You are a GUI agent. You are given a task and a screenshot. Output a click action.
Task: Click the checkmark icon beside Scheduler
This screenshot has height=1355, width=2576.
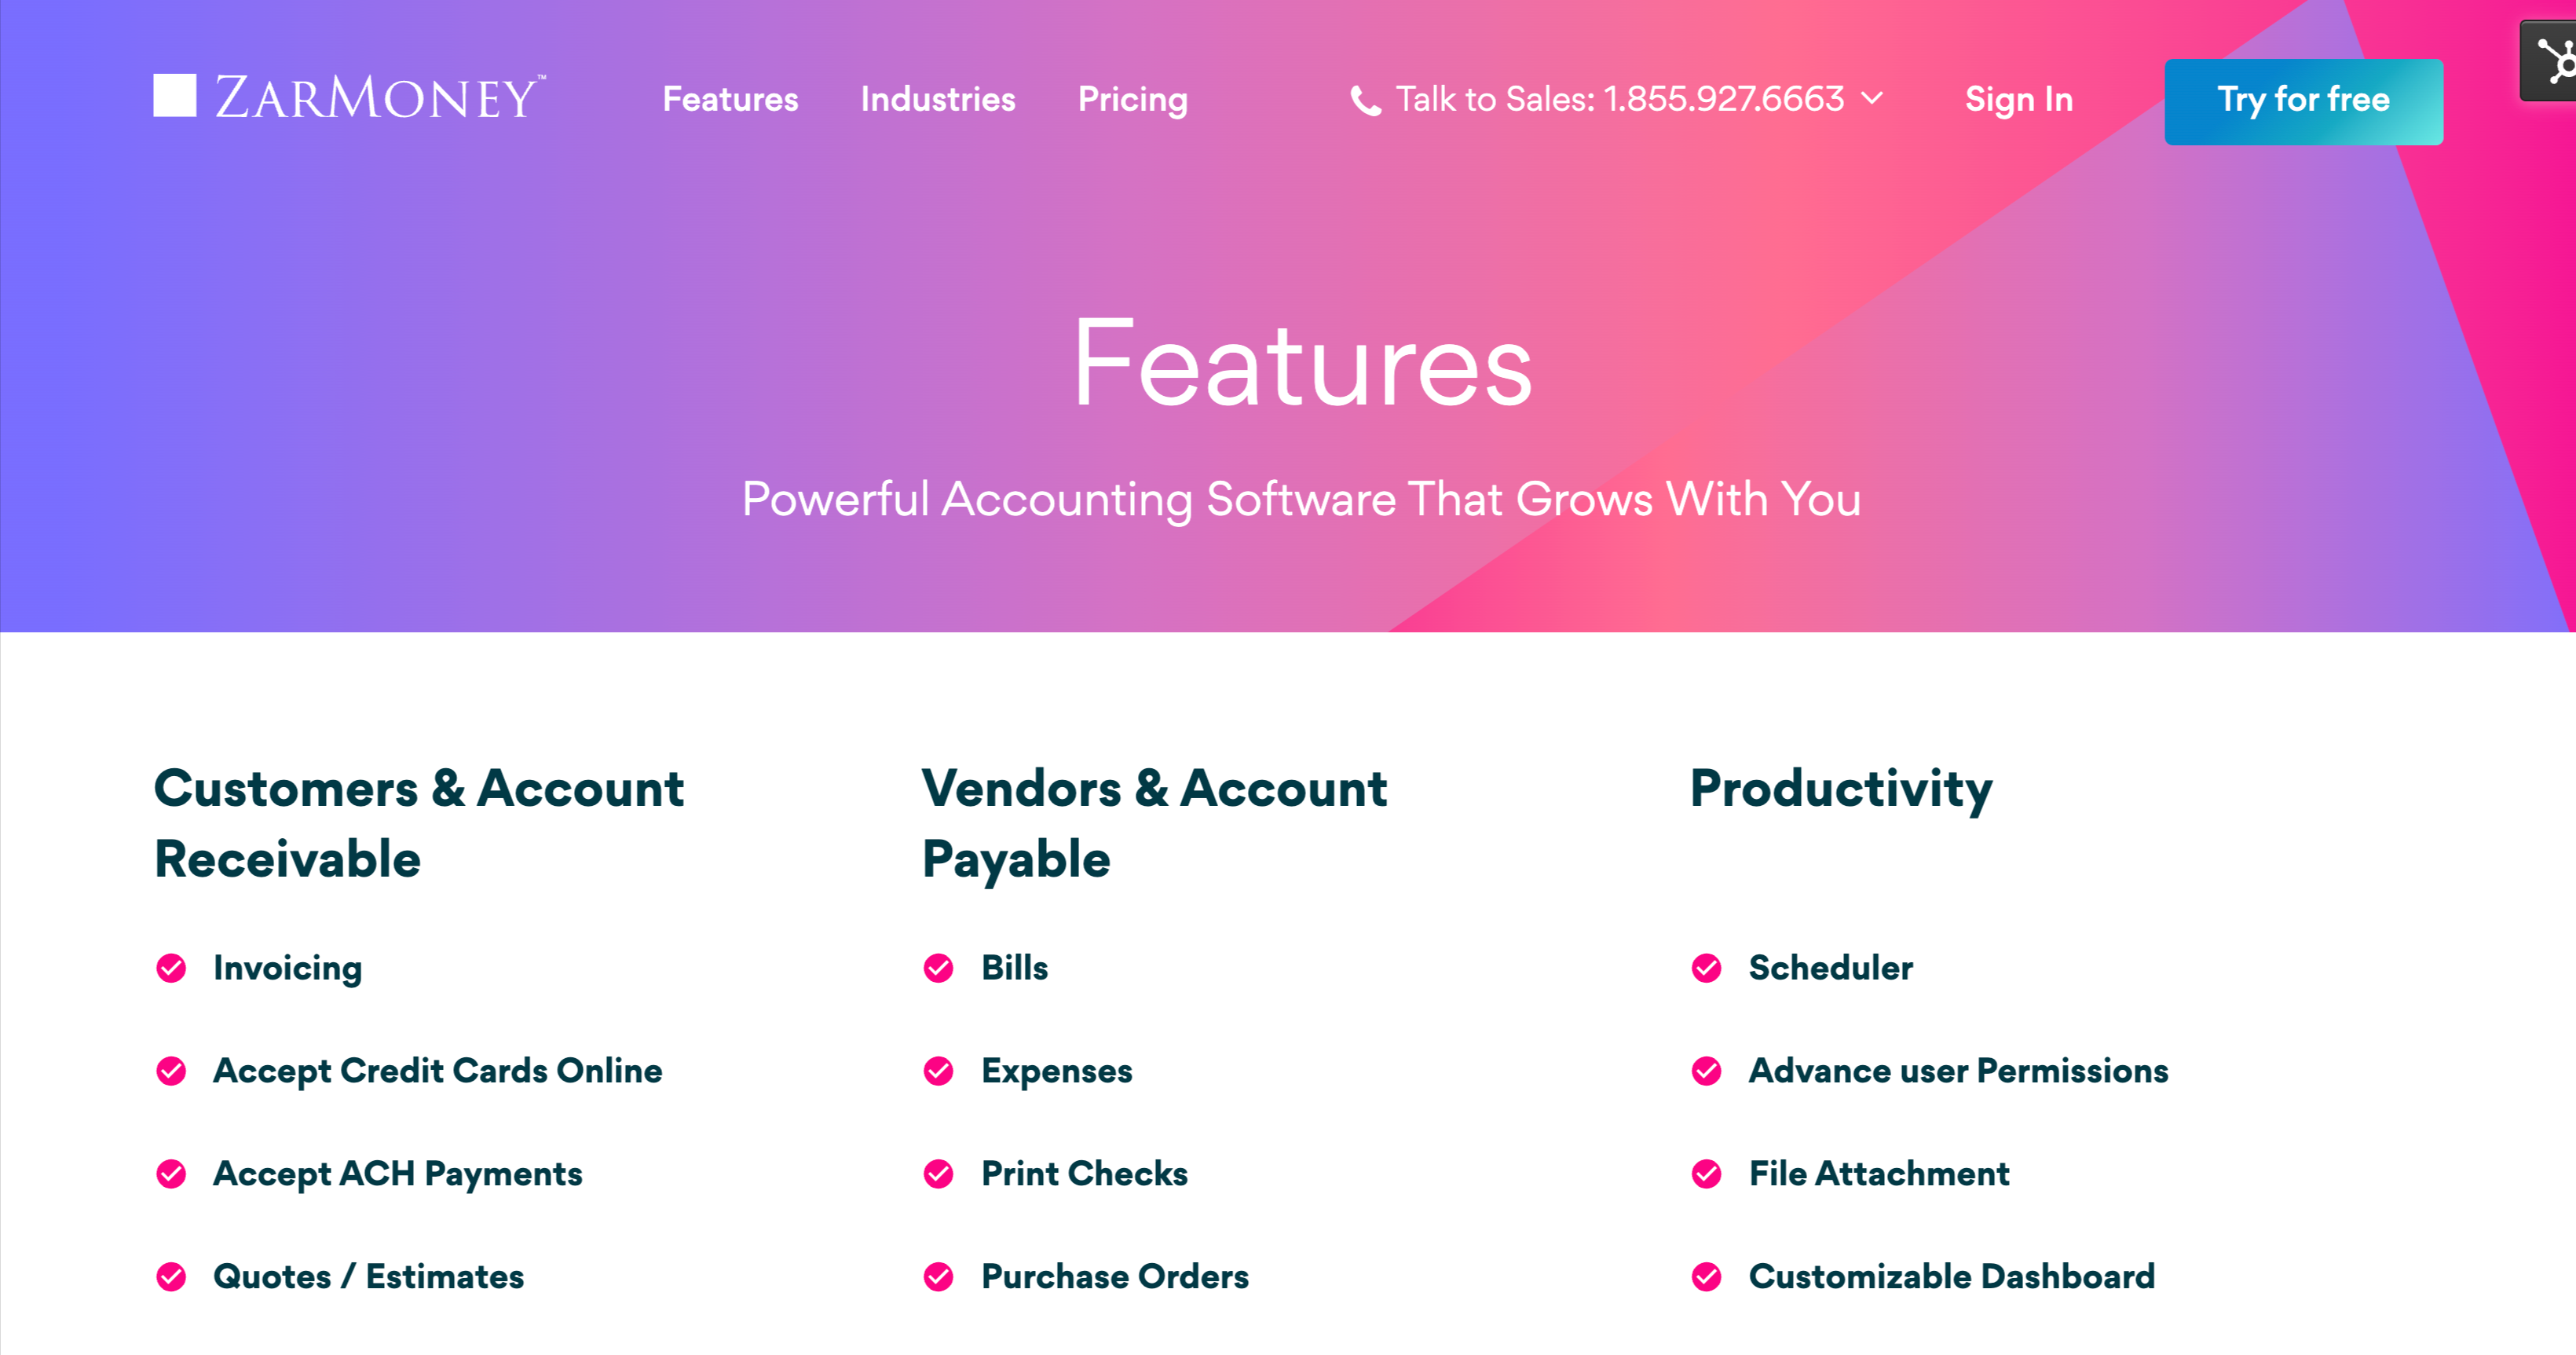(1706, 968)
